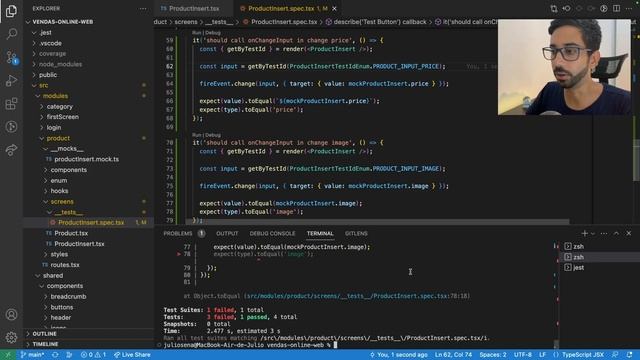Screen dimensions: 640x360
Task: Click Debug above the change image test
Action: click(x=213, y=135)
